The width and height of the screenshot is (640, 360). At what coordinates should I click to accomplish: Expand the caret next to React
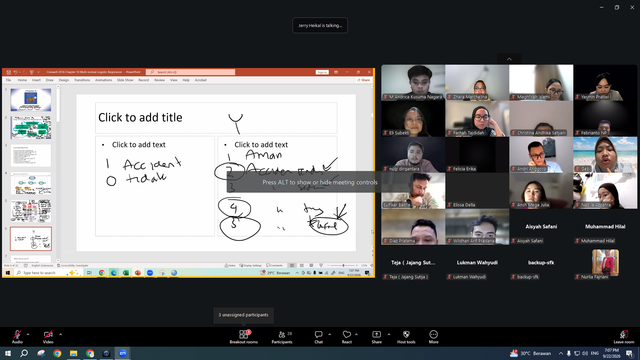pos(356,334)
